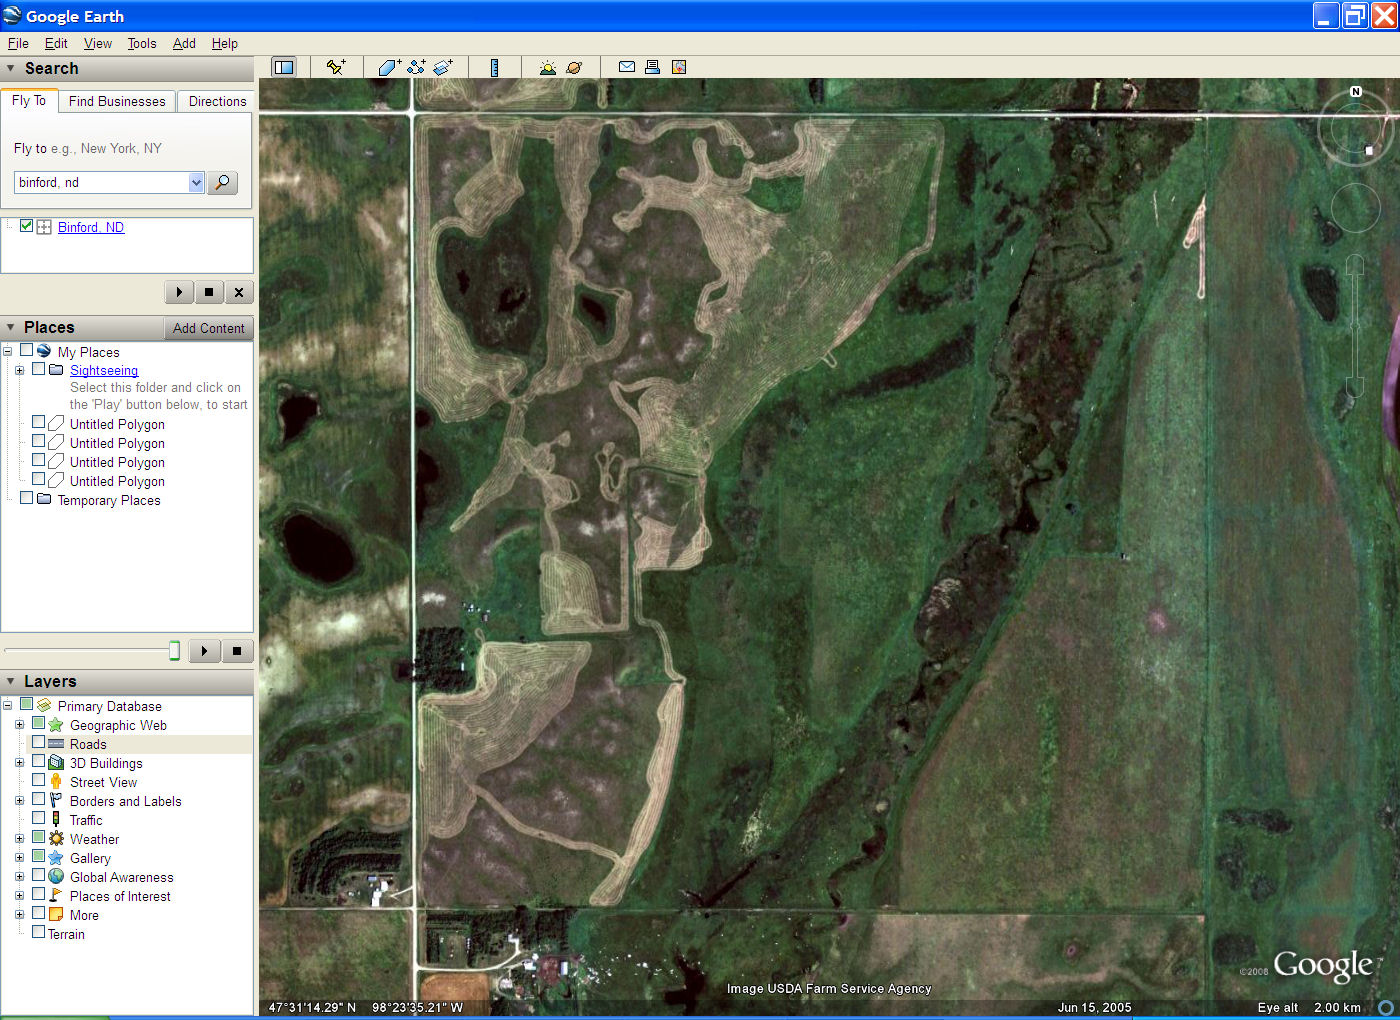Click the Sightseeing folder link
1400x1020 pixels.
coord(104,370)
